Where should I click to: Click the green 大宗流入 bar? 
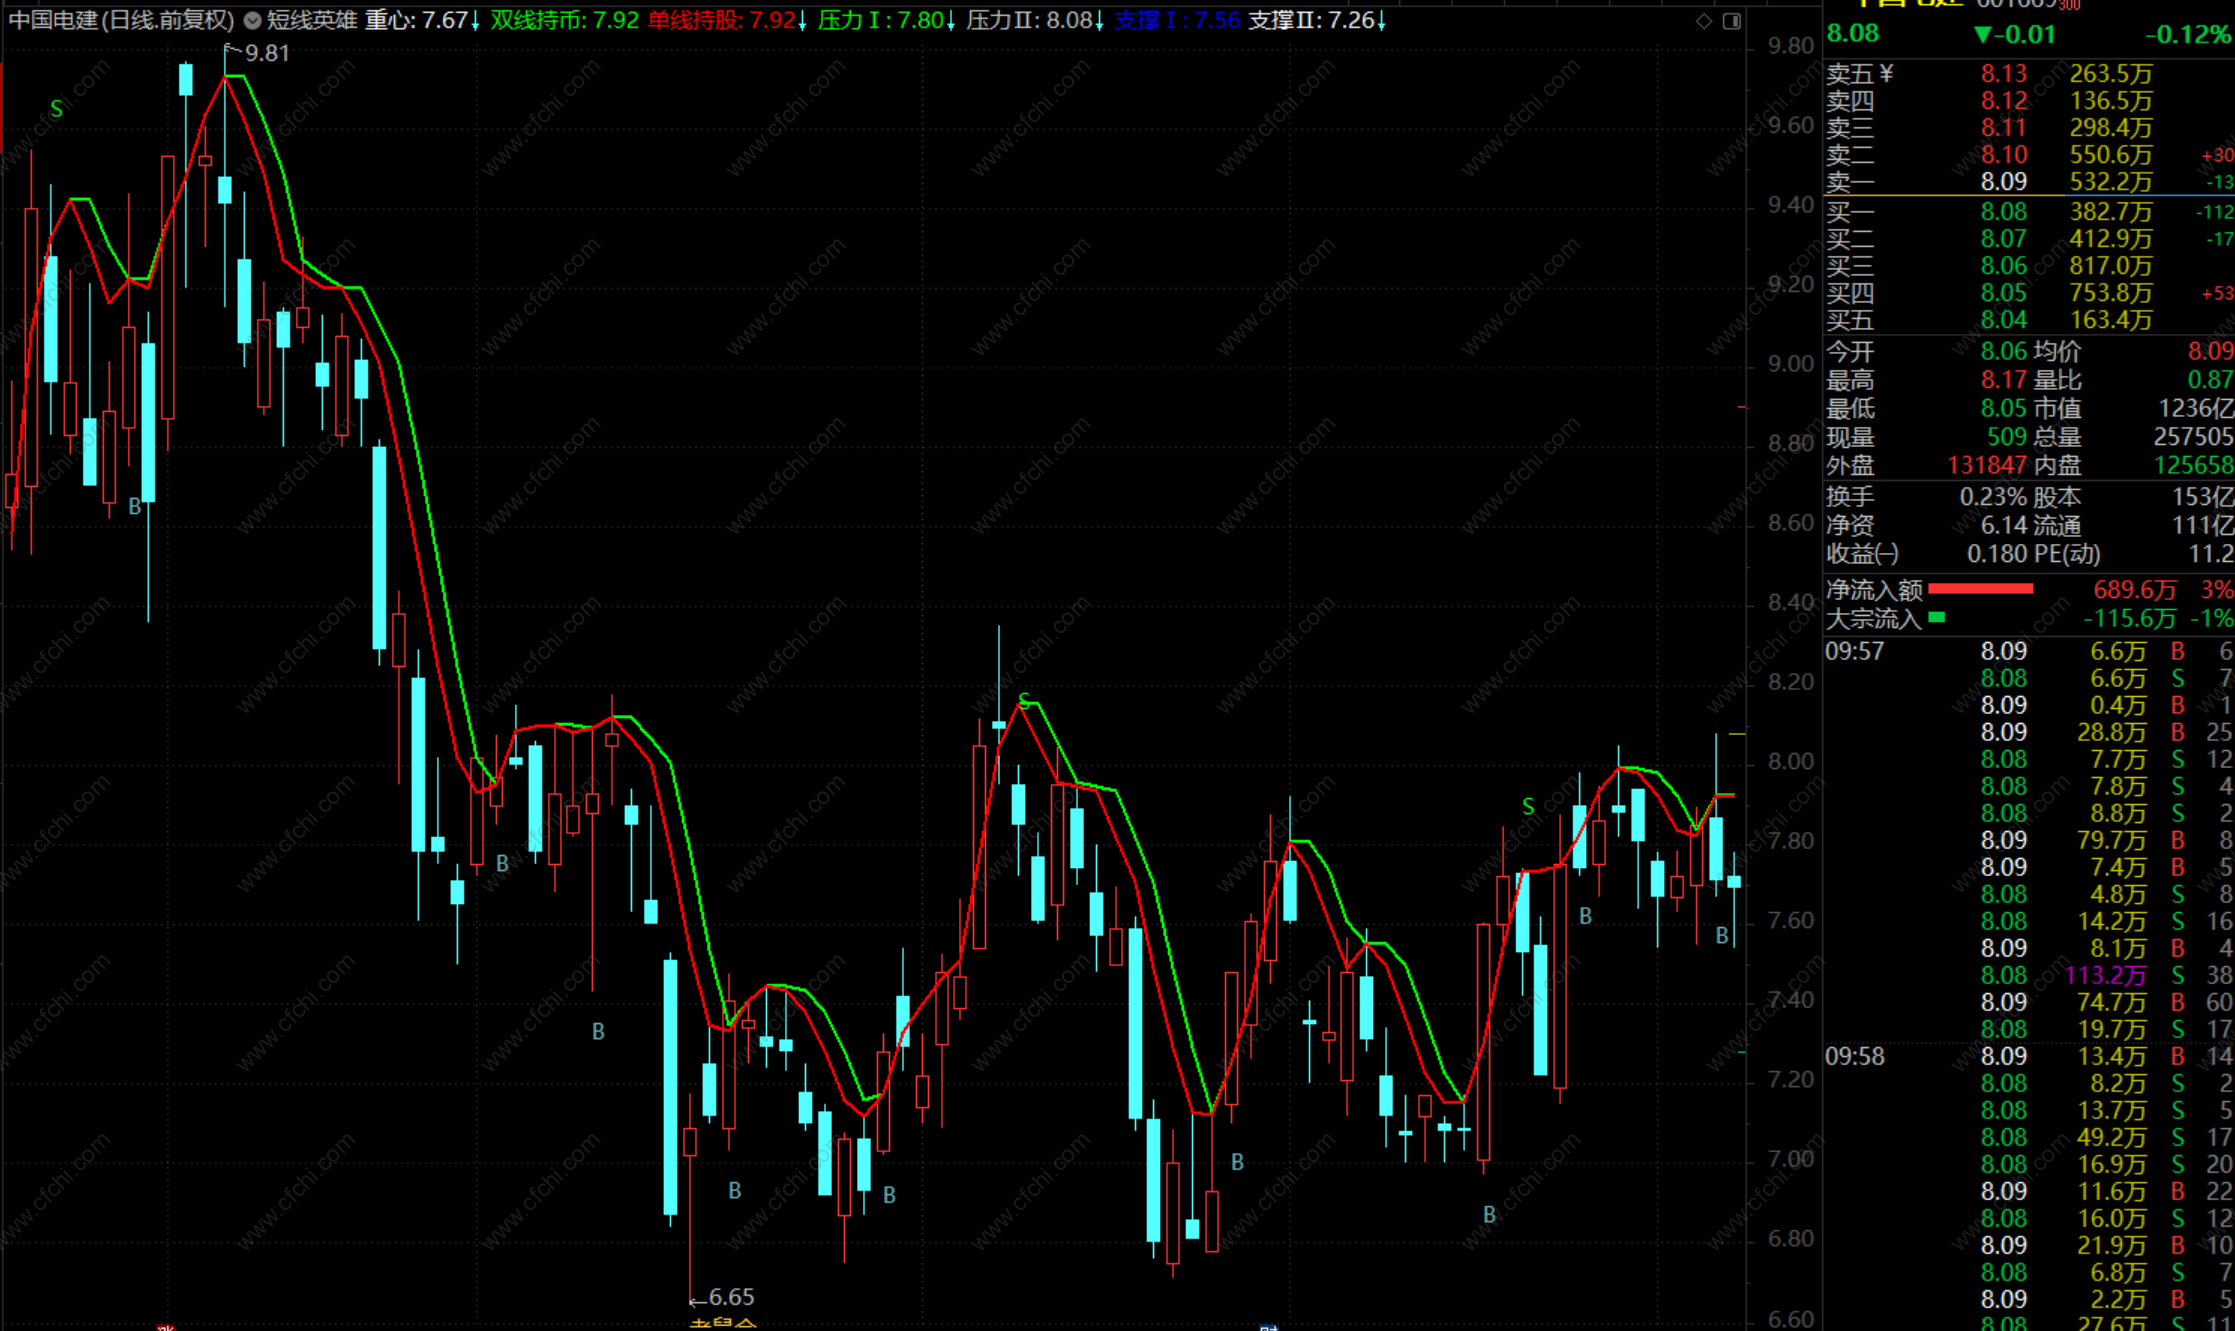pos(1937,618)
